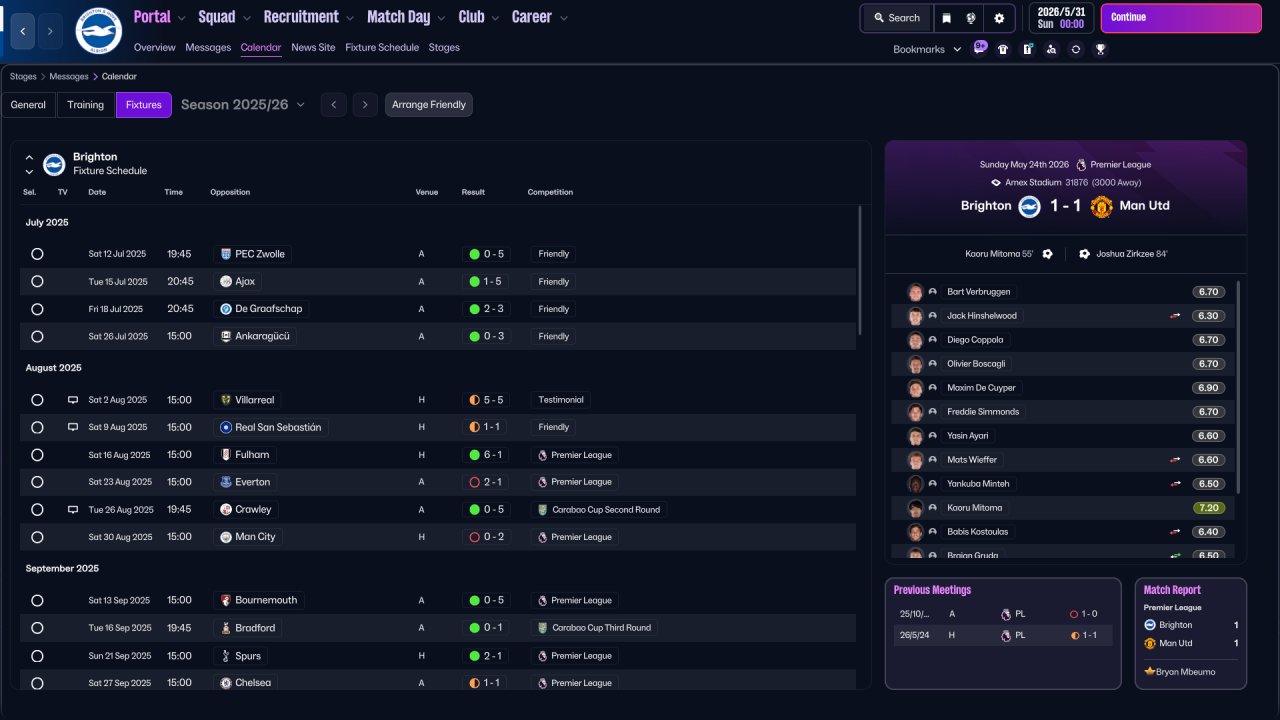
Task: Click the fixture list vertical scrollbar
Action: coord(860,270)
